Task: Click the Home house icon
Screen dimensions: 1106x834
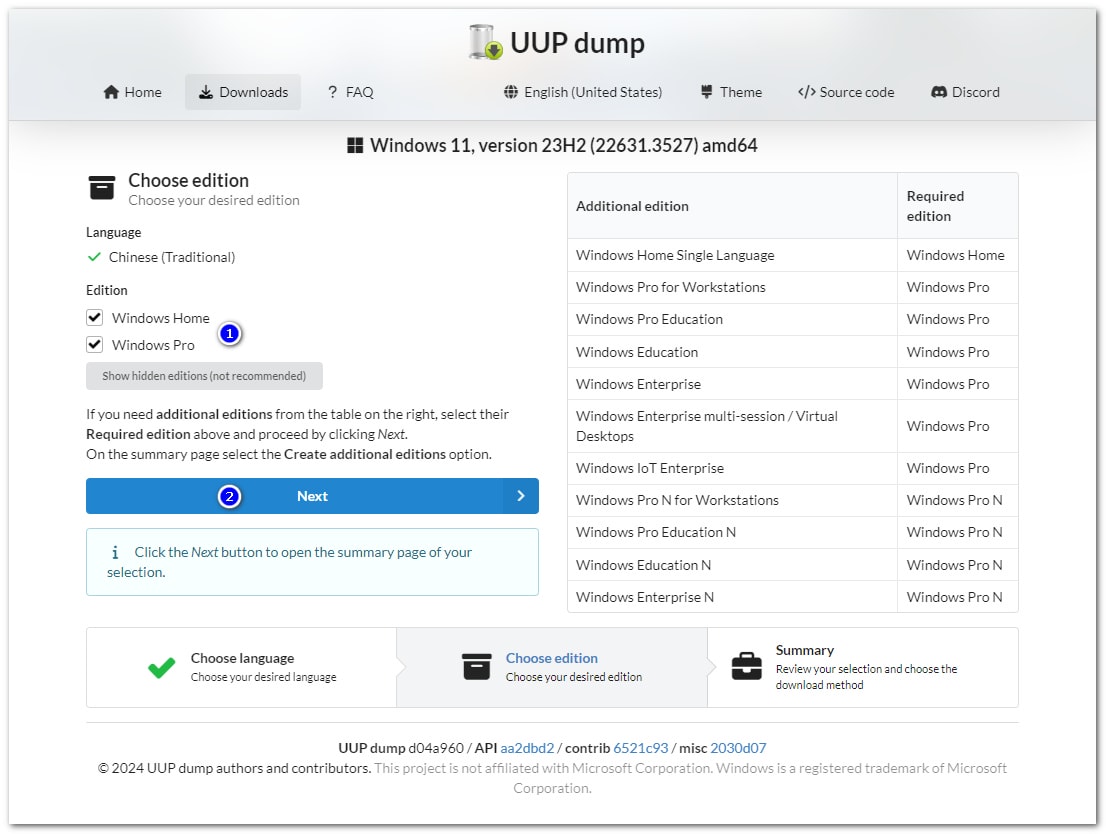Action: tap(111, 92)
